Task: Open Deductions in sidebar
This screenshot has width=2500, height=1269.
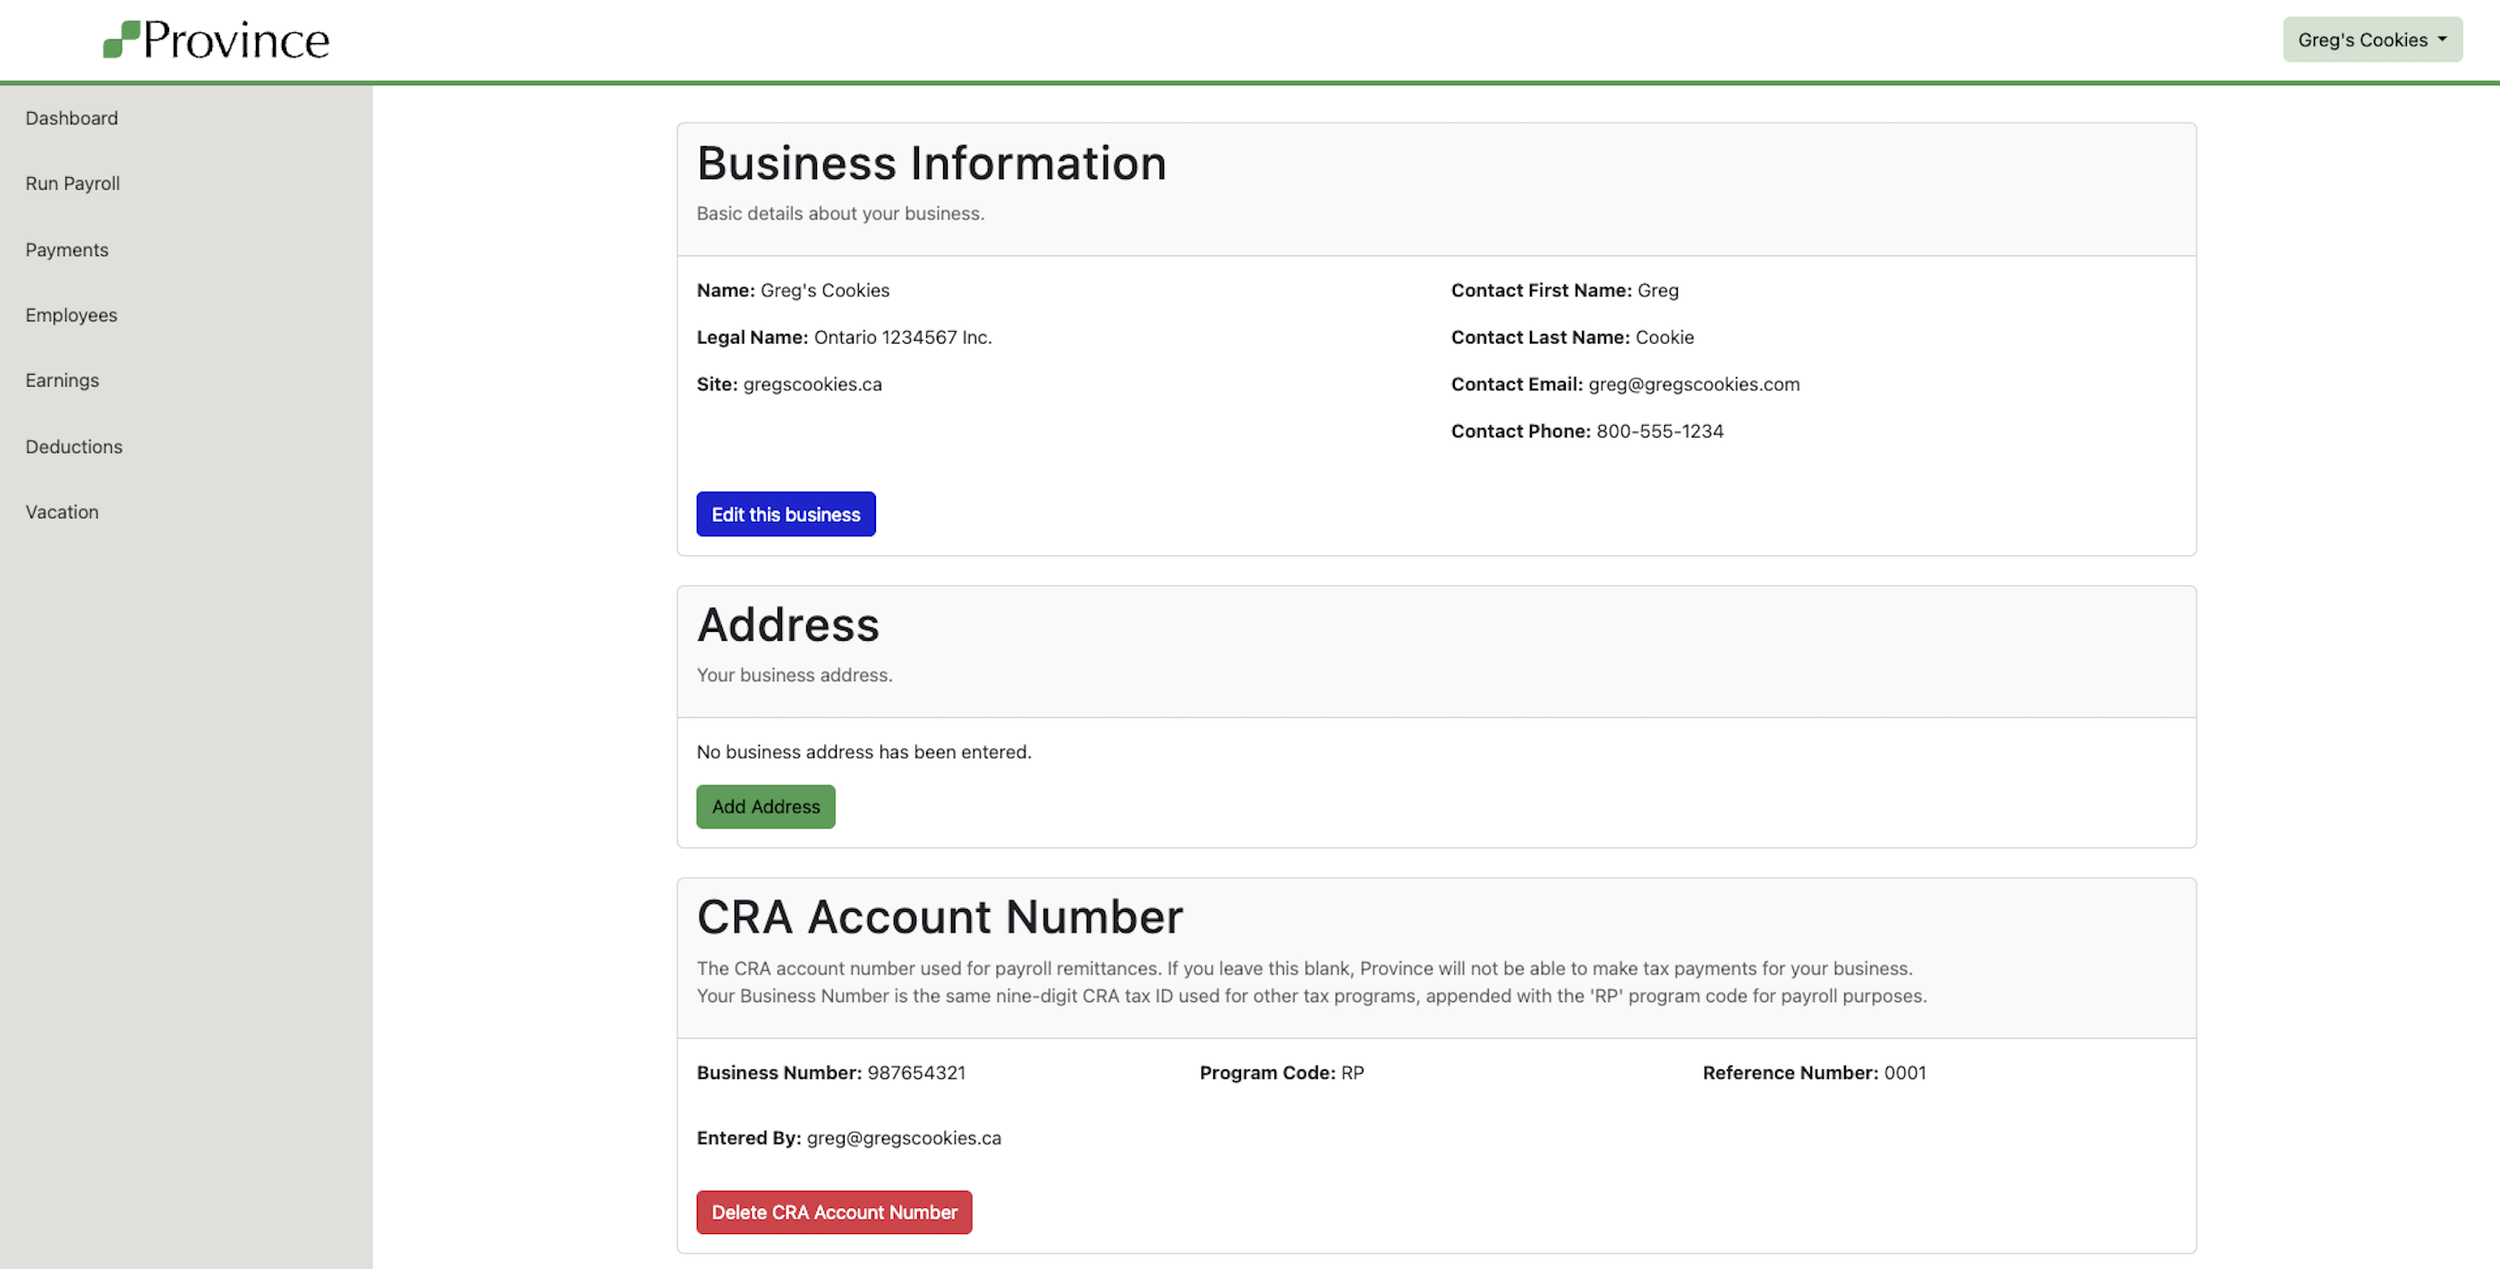Action: 74,446
